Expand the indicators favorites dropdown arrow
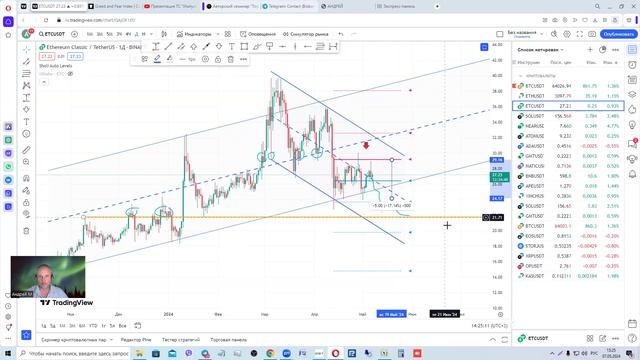The image size is (640, 360). tap(218, 34)
